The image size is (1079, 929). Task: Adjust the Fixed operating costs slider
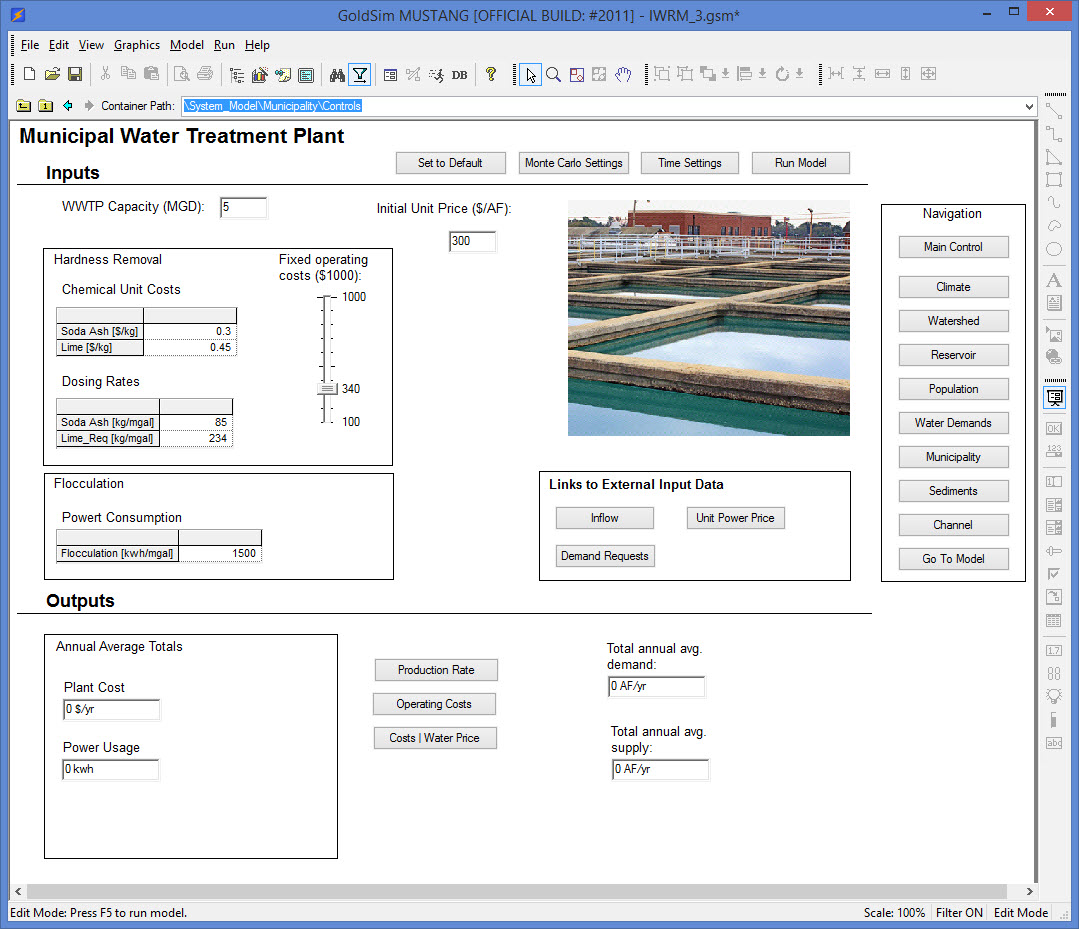(x=325, y=388)
